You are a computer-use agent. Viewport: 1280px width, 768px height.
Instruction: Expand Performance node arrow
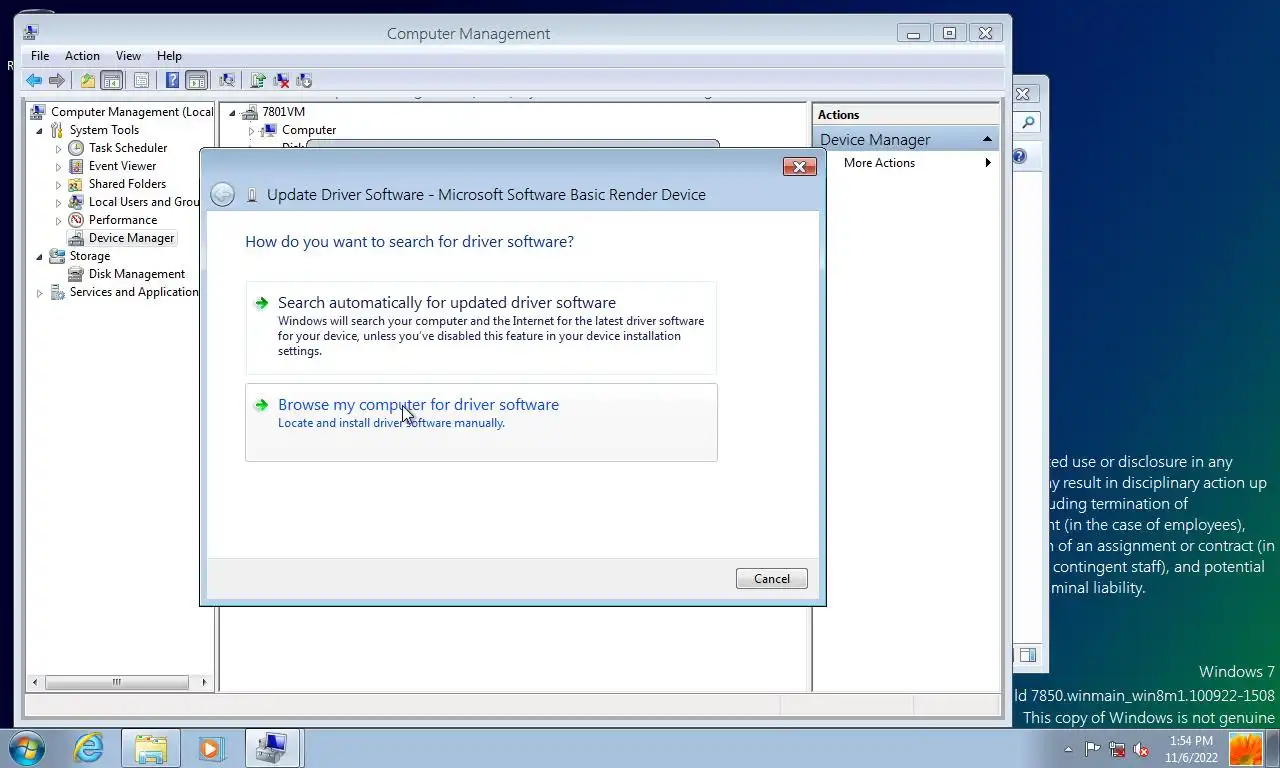[58, 220]
